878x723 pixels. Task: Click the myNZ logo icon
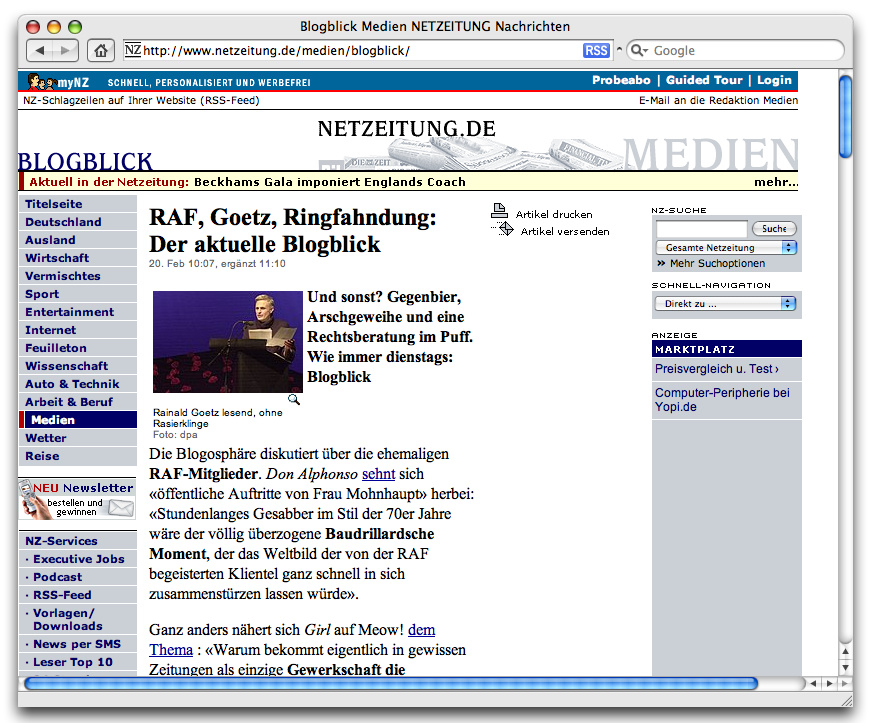[x=59, y=82]
